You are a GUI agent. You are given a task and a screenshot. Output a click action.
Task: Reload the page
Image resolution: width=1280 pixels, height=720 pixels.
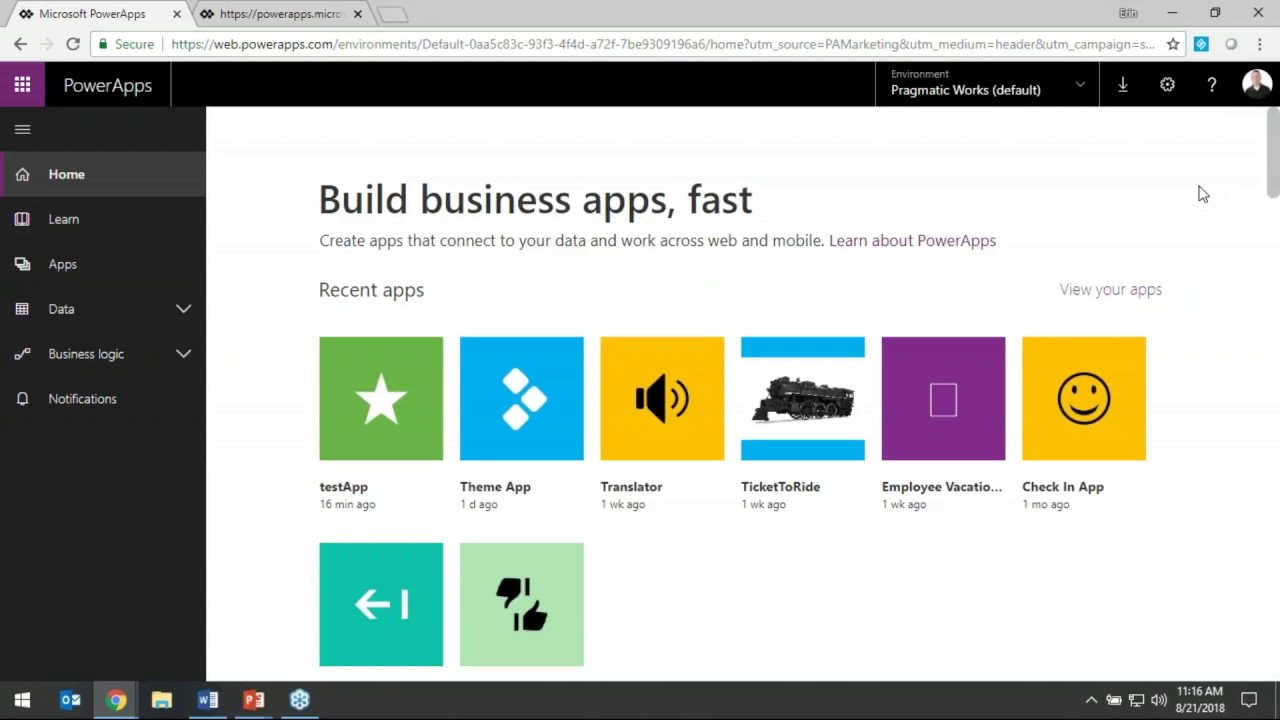73,44
